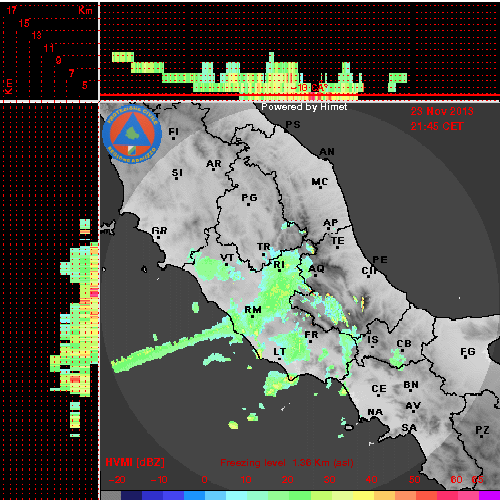Click the PZ city marker
Viewport: 500px width, 500px height.
click(x=482, y=431)
